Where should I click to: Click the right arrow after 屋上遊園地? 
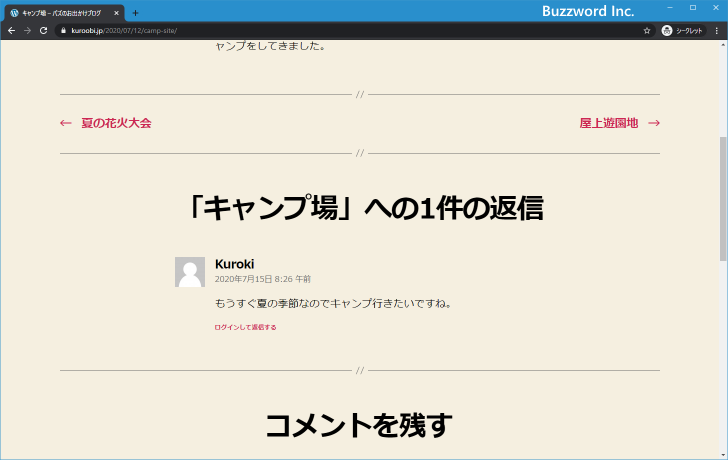coord(654,123)
